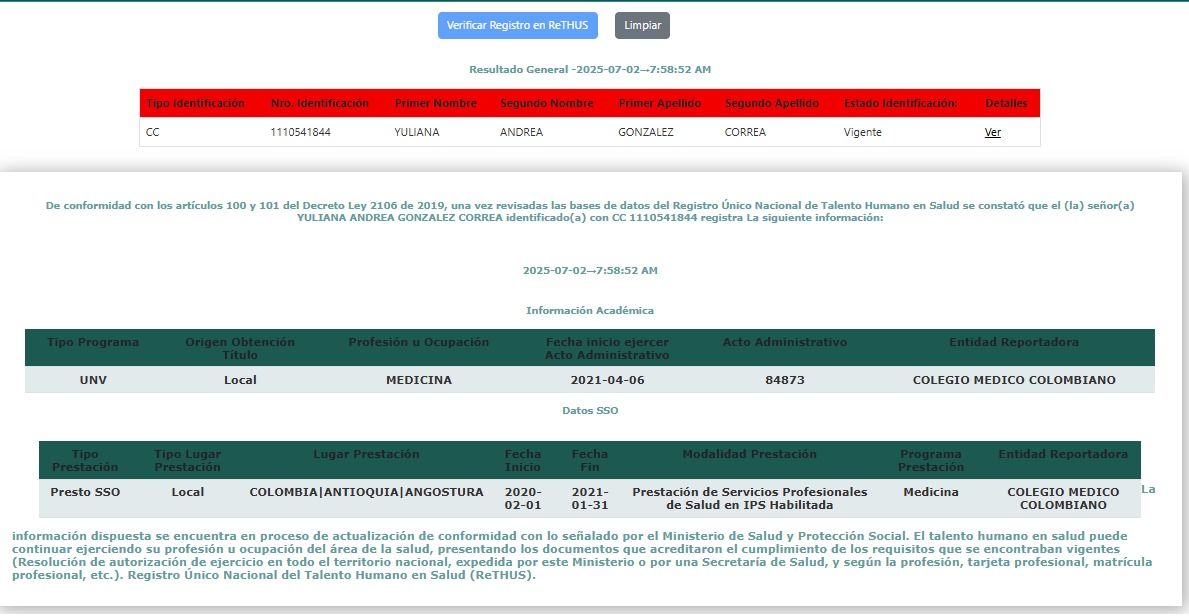Click the Tipo Identificación column header
Image resolution: width=1189 pixels, height=616 pixels.
pyautogui.click(x=195, y=103)
